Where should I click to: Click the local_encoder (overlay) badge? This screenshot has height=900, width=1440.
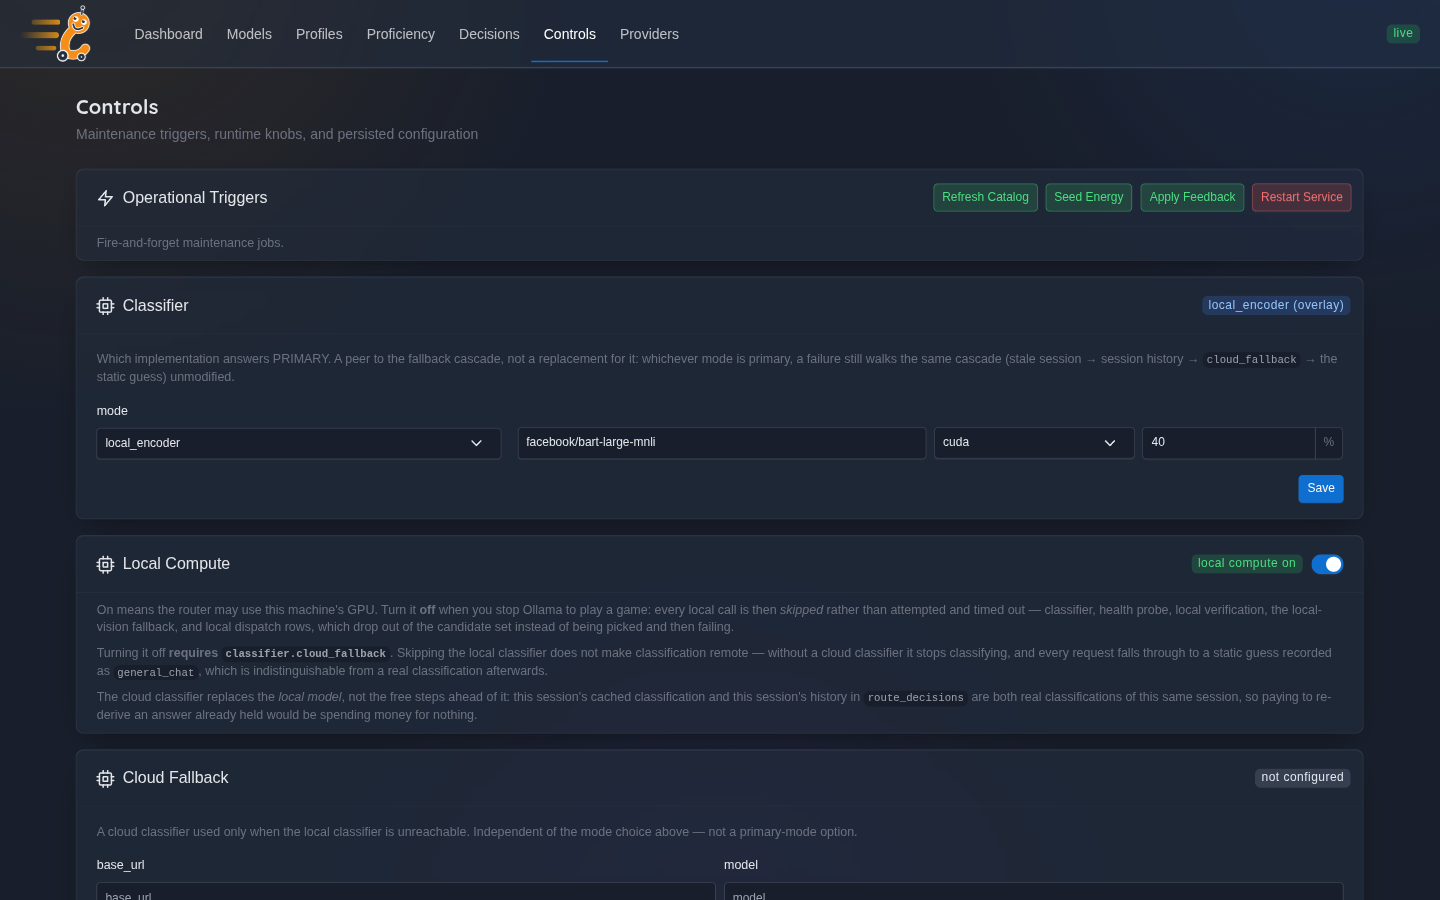coord(1275,305)
